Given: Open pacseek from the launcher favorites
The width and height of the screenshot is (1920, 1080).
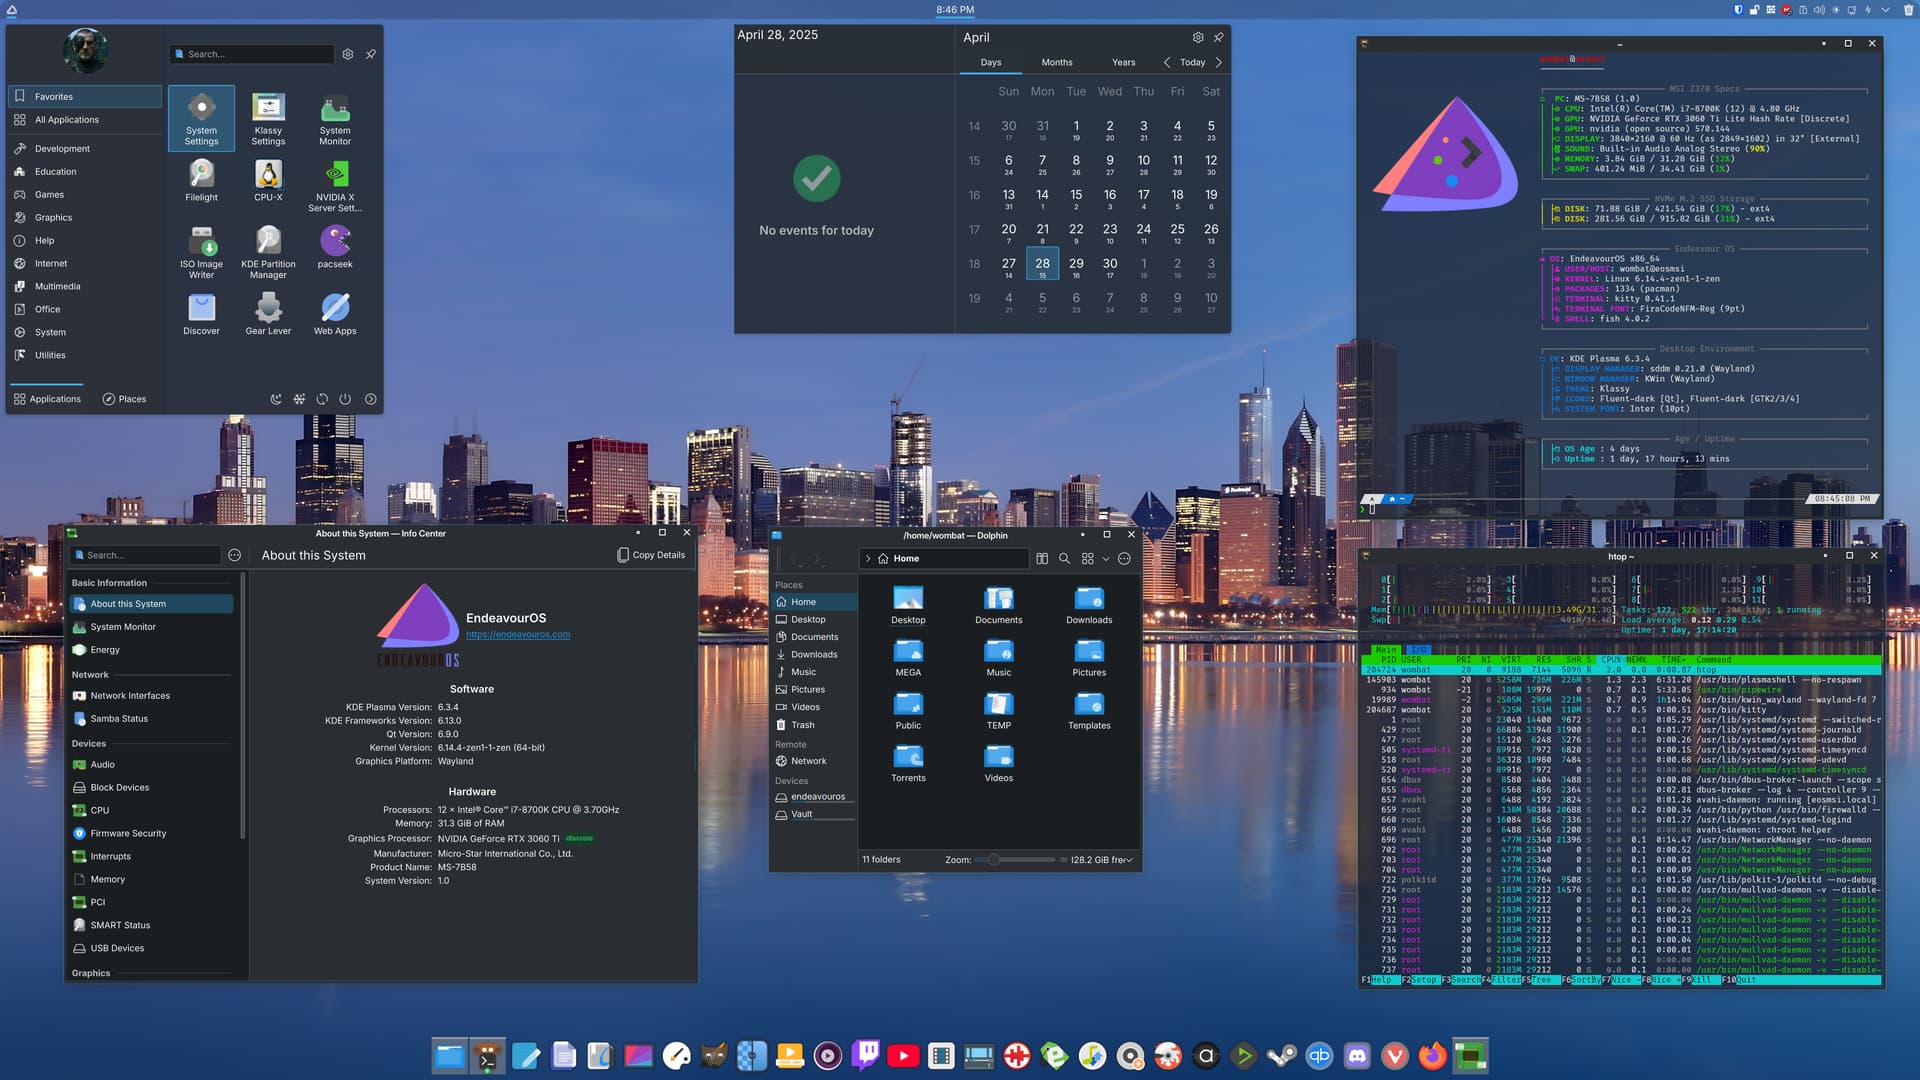Looking at the screenshot, I should (335, 247).
